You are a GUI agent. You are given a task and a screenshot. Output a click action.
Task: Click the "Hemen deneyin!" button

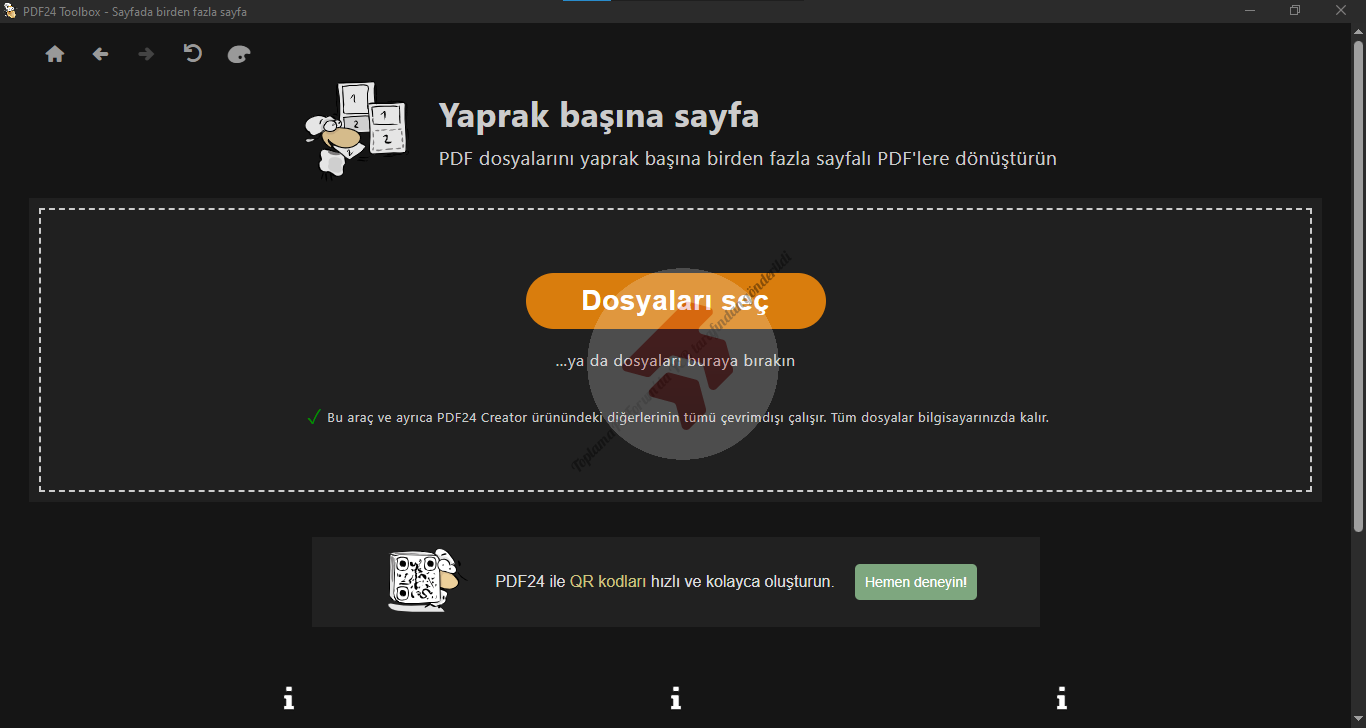916,582
